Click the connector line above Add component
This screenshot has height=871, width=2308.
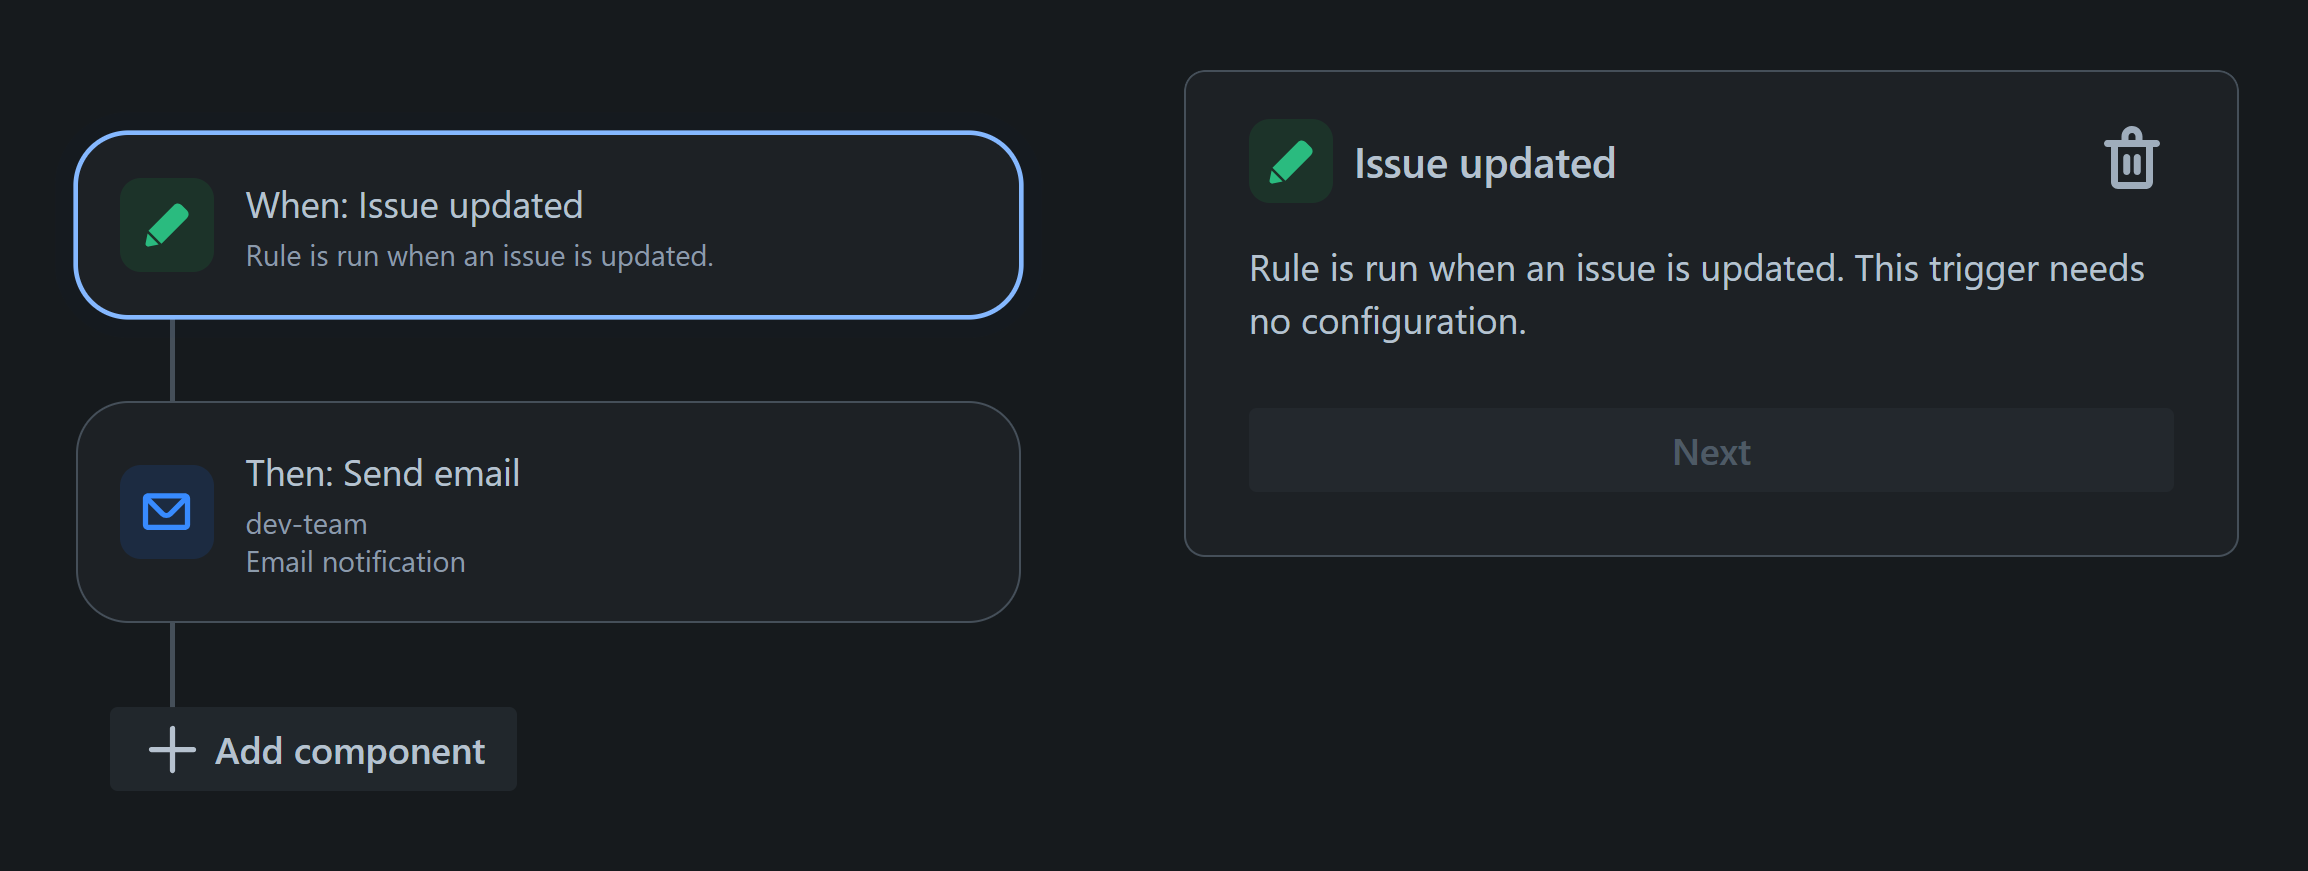pos(173,664)
